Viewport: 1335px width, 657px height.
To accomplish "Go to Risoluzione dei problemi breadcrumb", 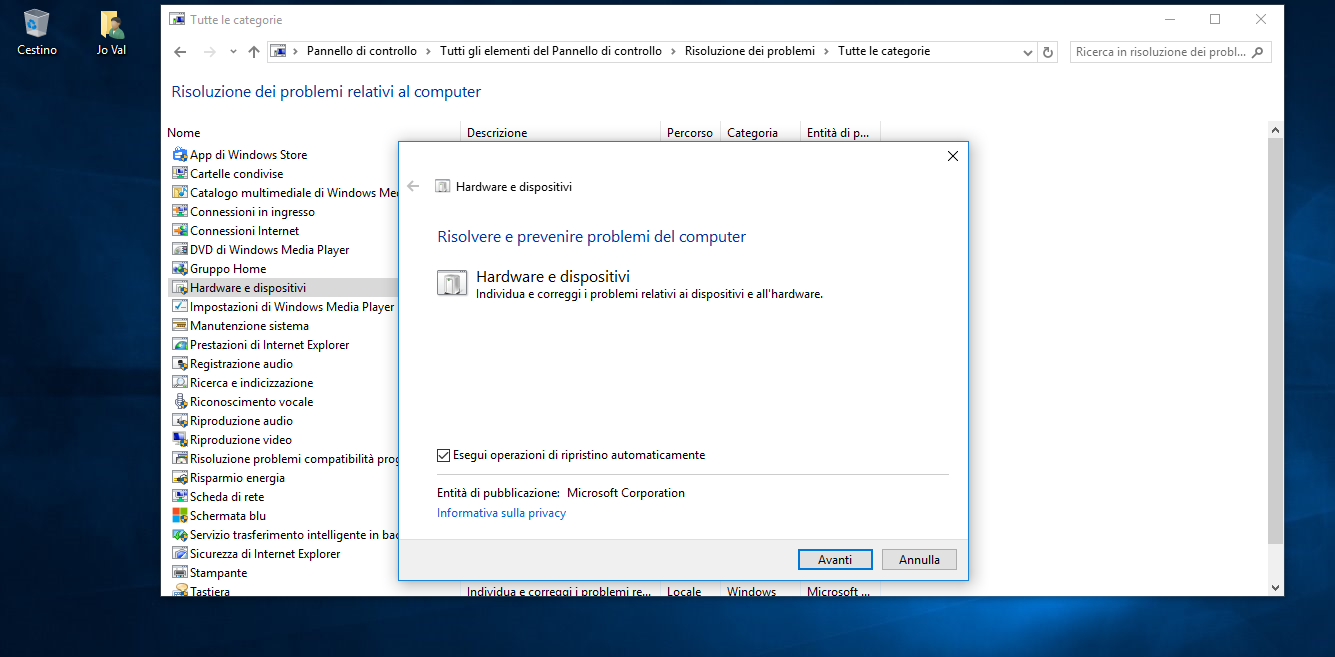I will tap(750, 51).
